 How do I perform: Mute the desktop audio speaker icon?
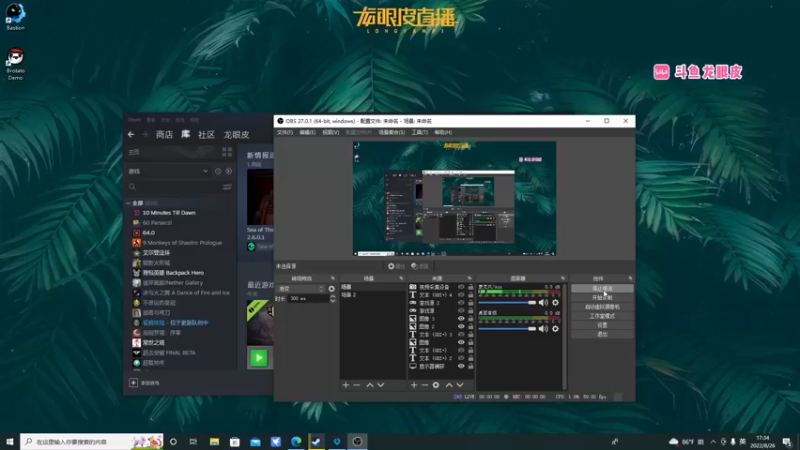(x=543, y=329)
